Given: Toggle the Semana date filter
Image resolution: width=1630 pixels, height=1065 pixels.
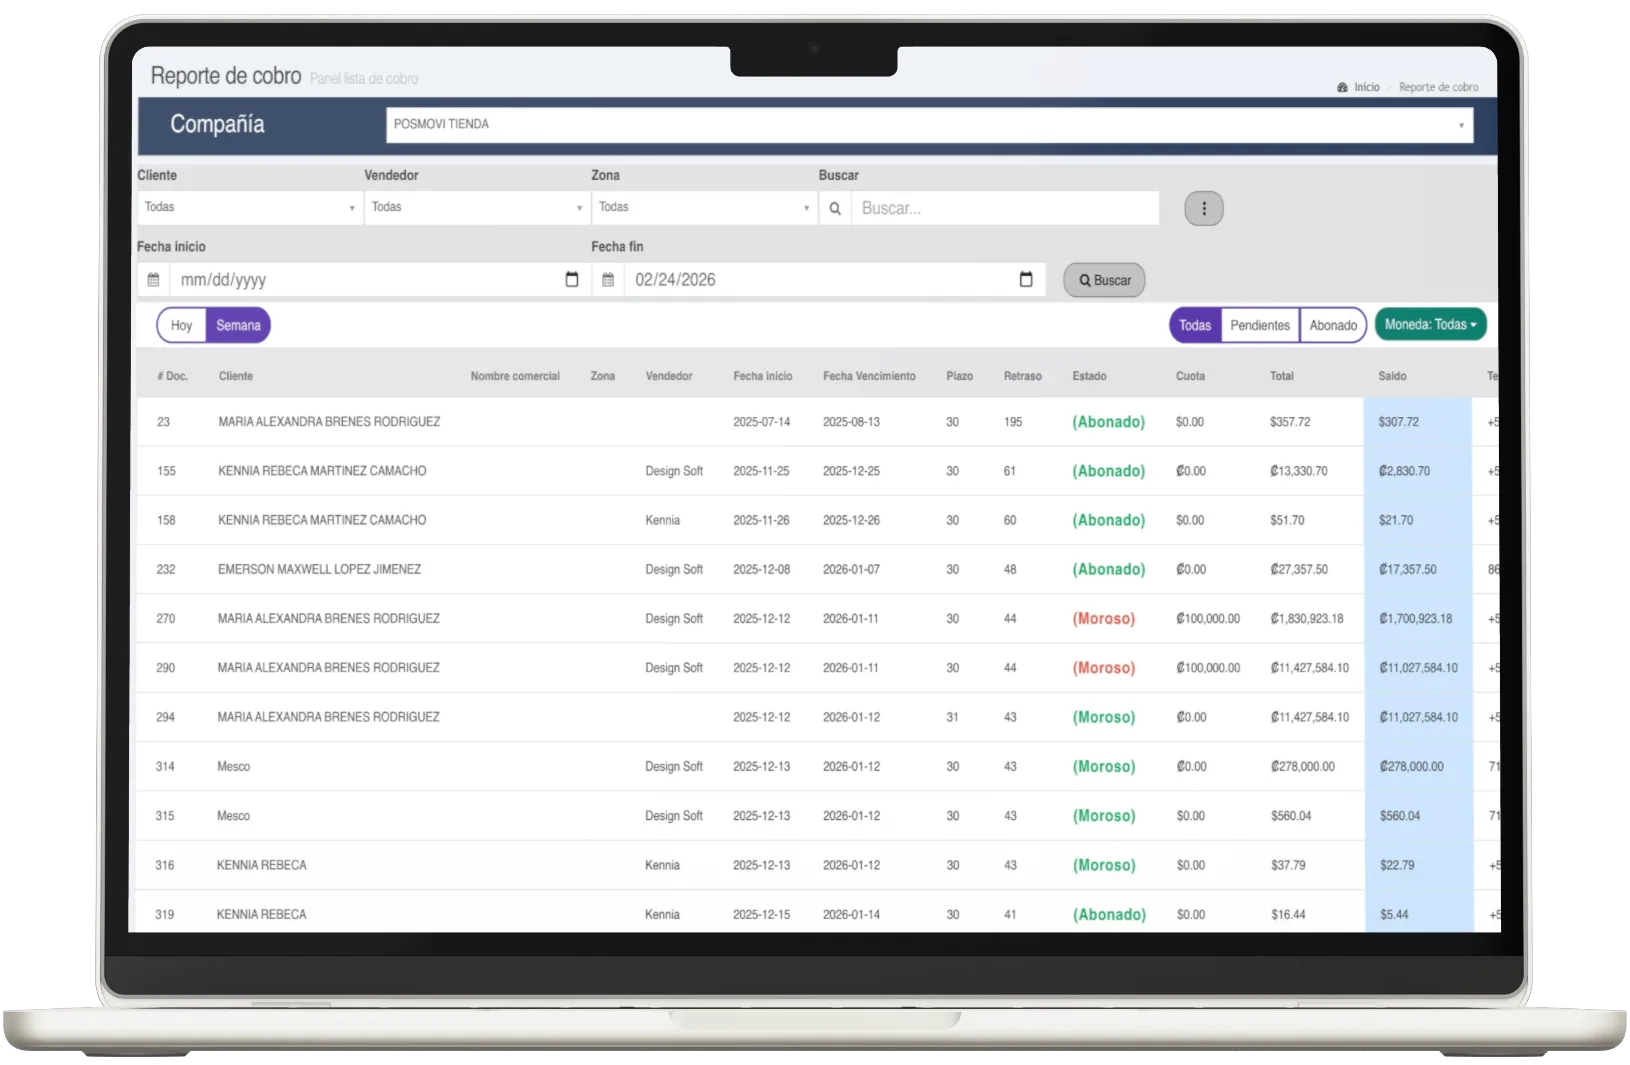Looking at the screenshot, I should point(238,326).
